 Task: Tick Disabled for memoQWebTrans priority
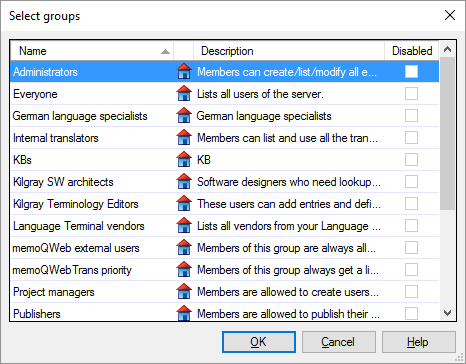point(411,269)
